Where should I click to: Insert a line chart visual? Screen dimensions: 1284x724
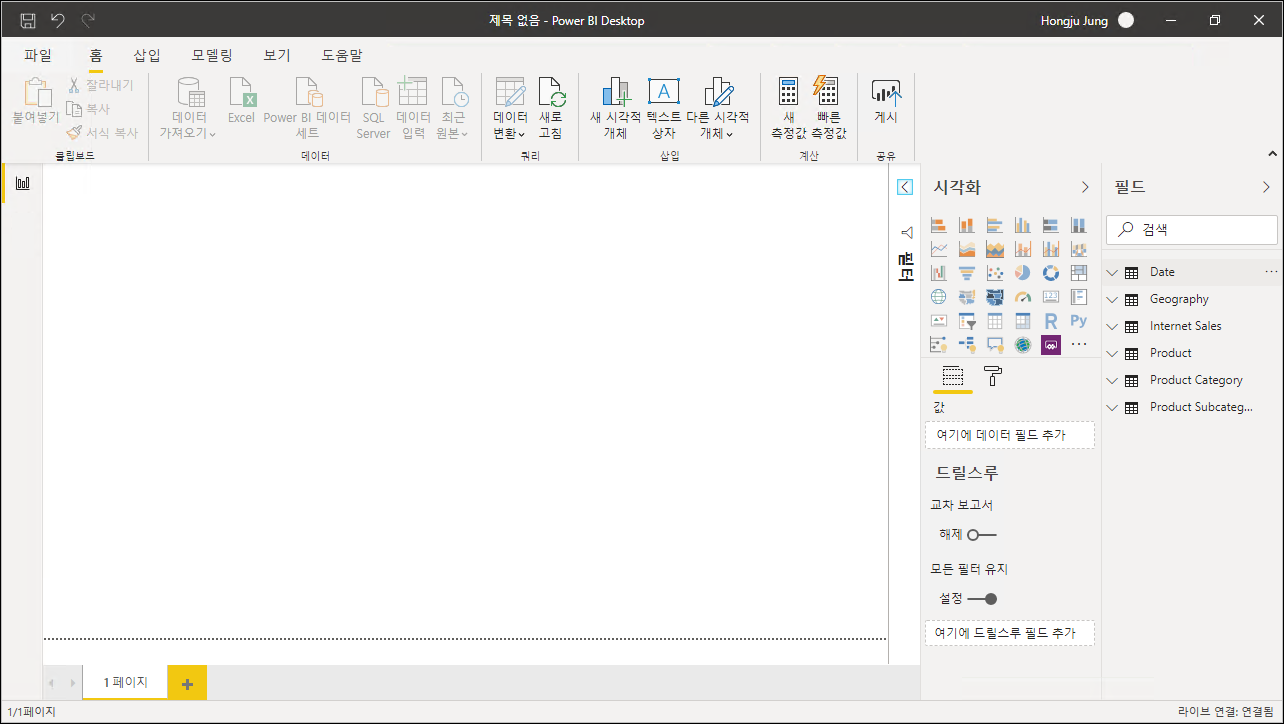coord(938,249)
